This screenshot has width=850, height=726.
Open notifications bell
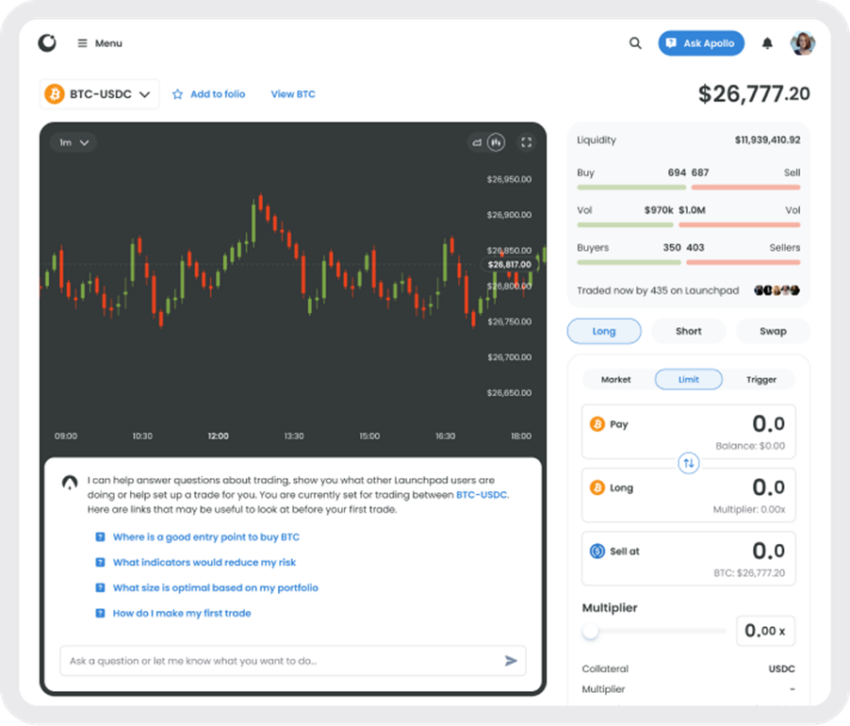pos(767,43)
